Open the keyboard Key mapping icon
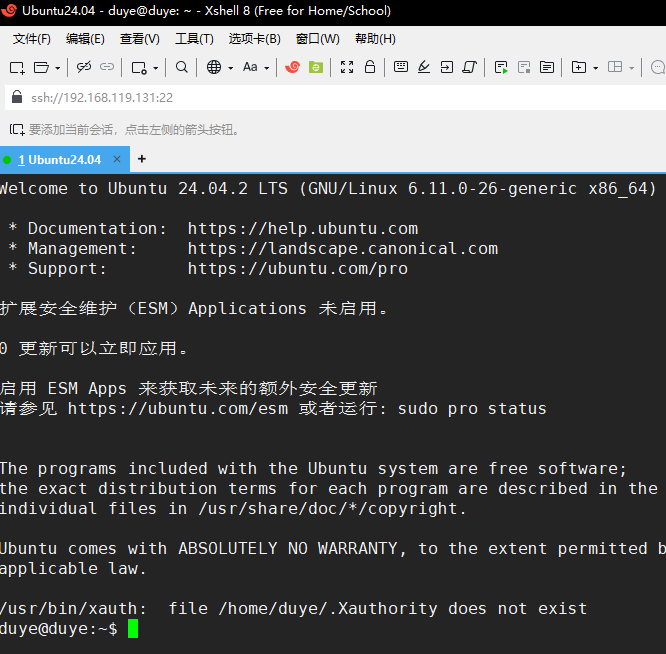This screenshot has height=654, width=666. 401,67
